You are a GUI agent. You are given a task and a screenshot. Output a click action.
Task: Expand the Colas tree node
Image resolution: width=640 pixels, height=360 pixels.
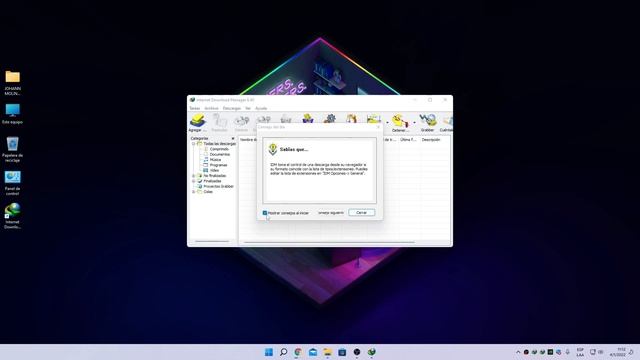point(193,192)
